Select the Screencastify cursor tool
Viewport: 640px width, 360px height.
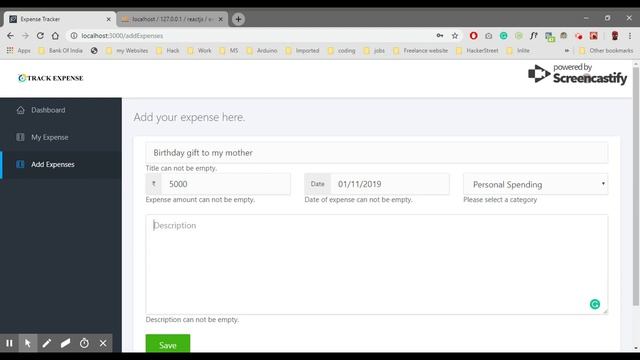point(28,343)
